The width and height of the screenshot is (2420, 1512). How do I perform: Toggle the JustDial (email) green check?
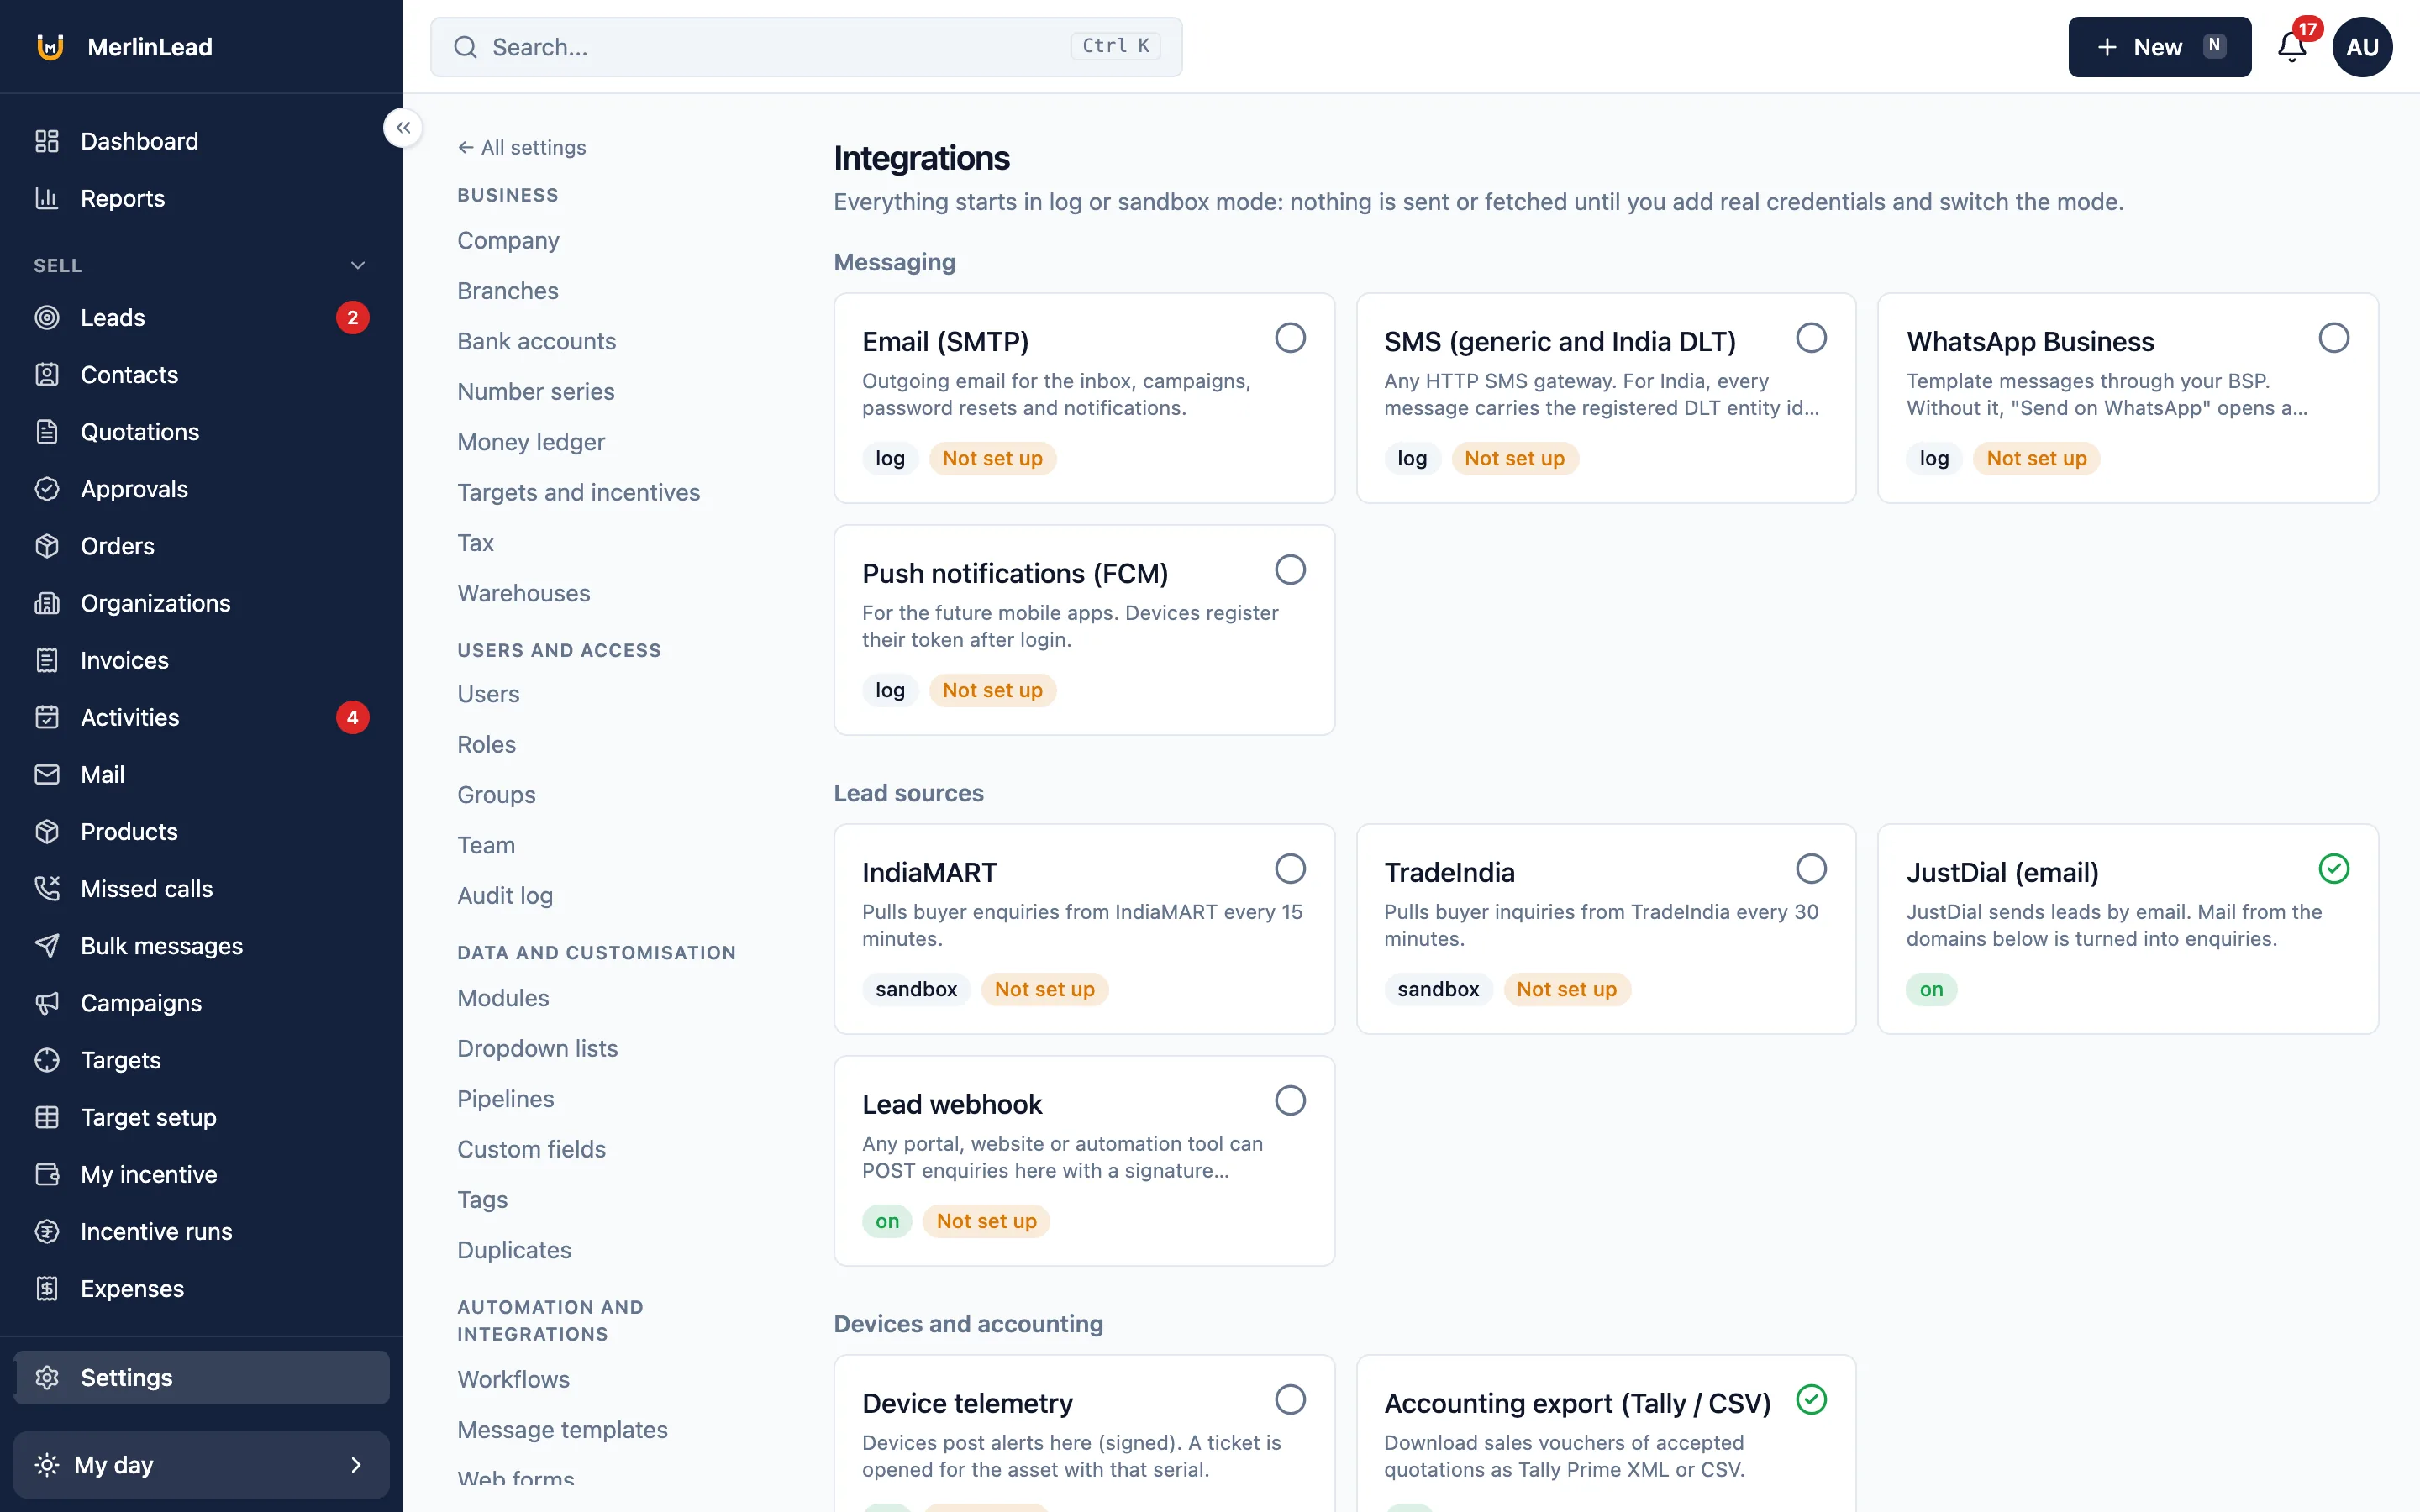2333,869
